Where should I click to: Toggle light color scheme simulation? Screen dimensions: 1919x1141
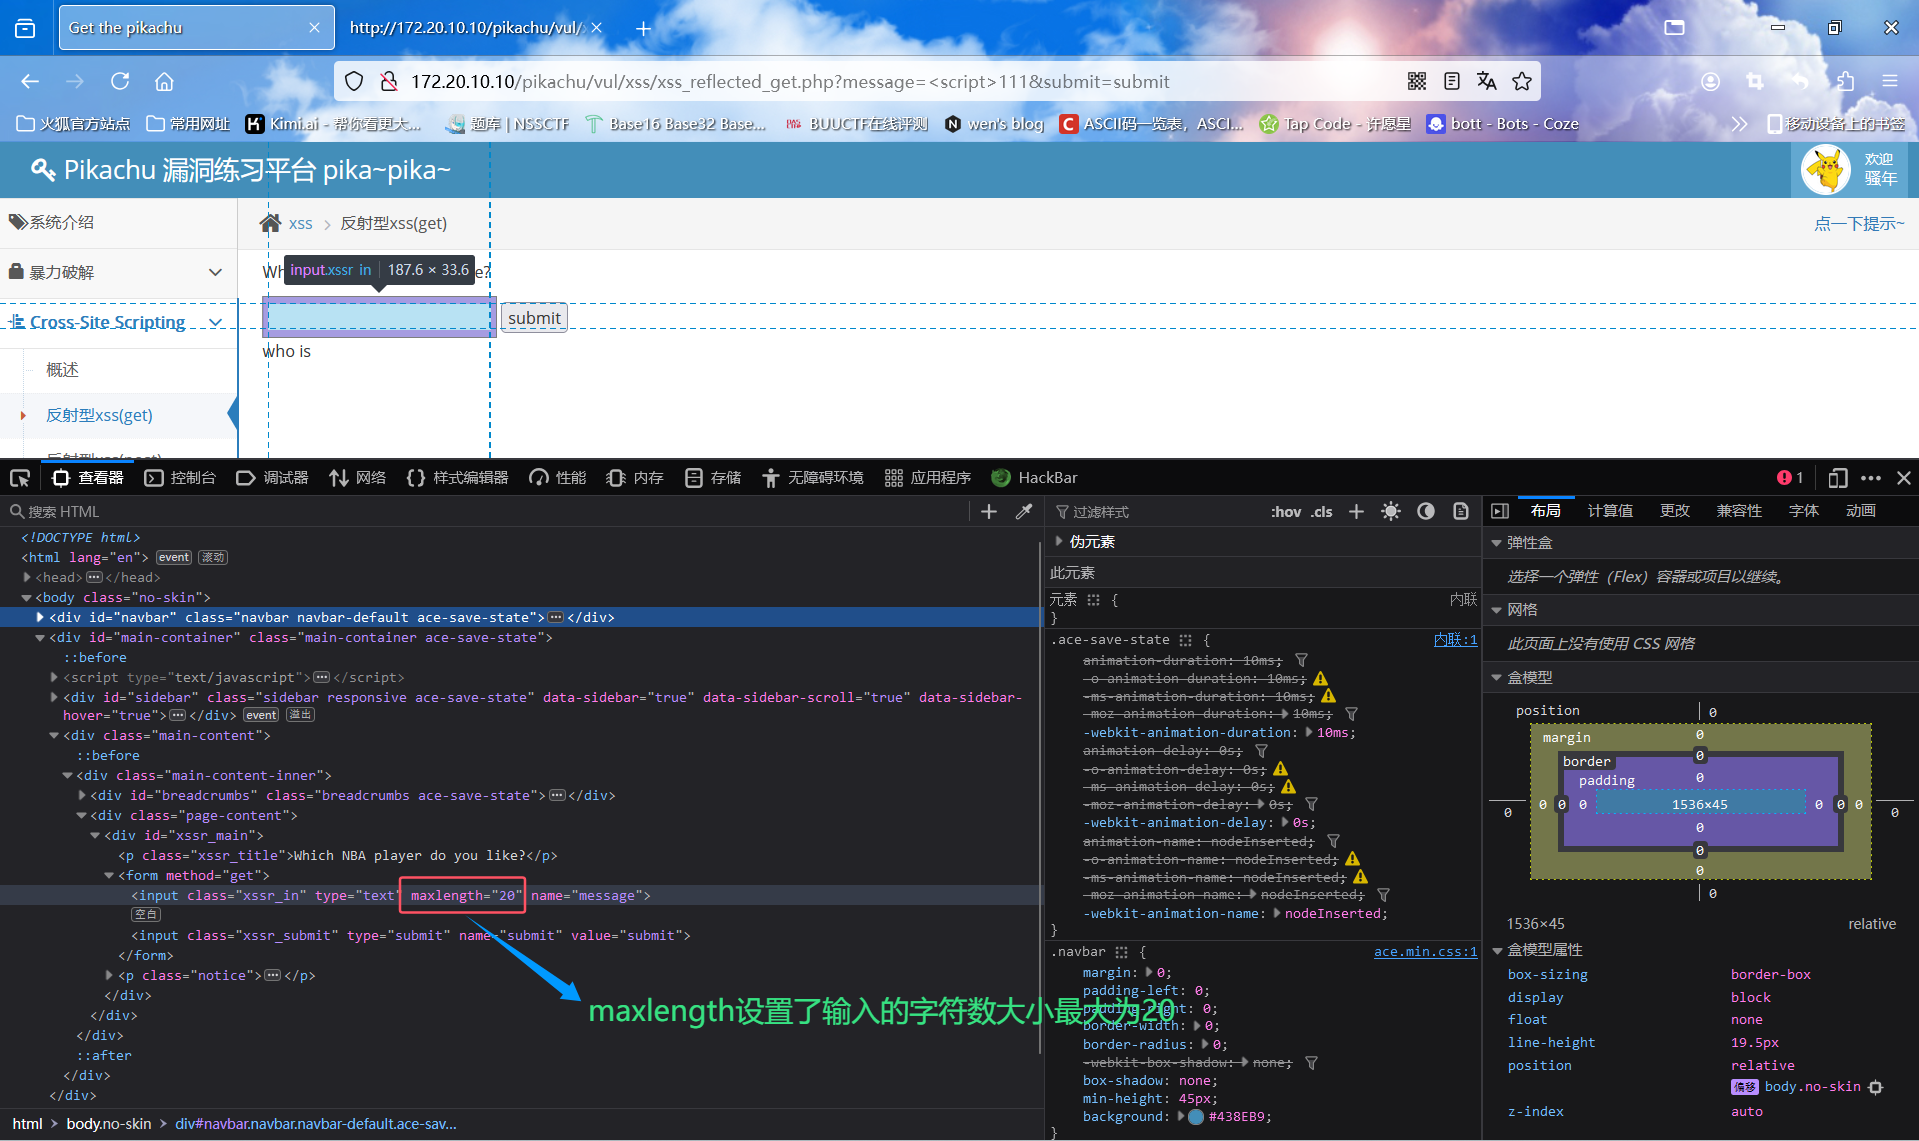1391,511
